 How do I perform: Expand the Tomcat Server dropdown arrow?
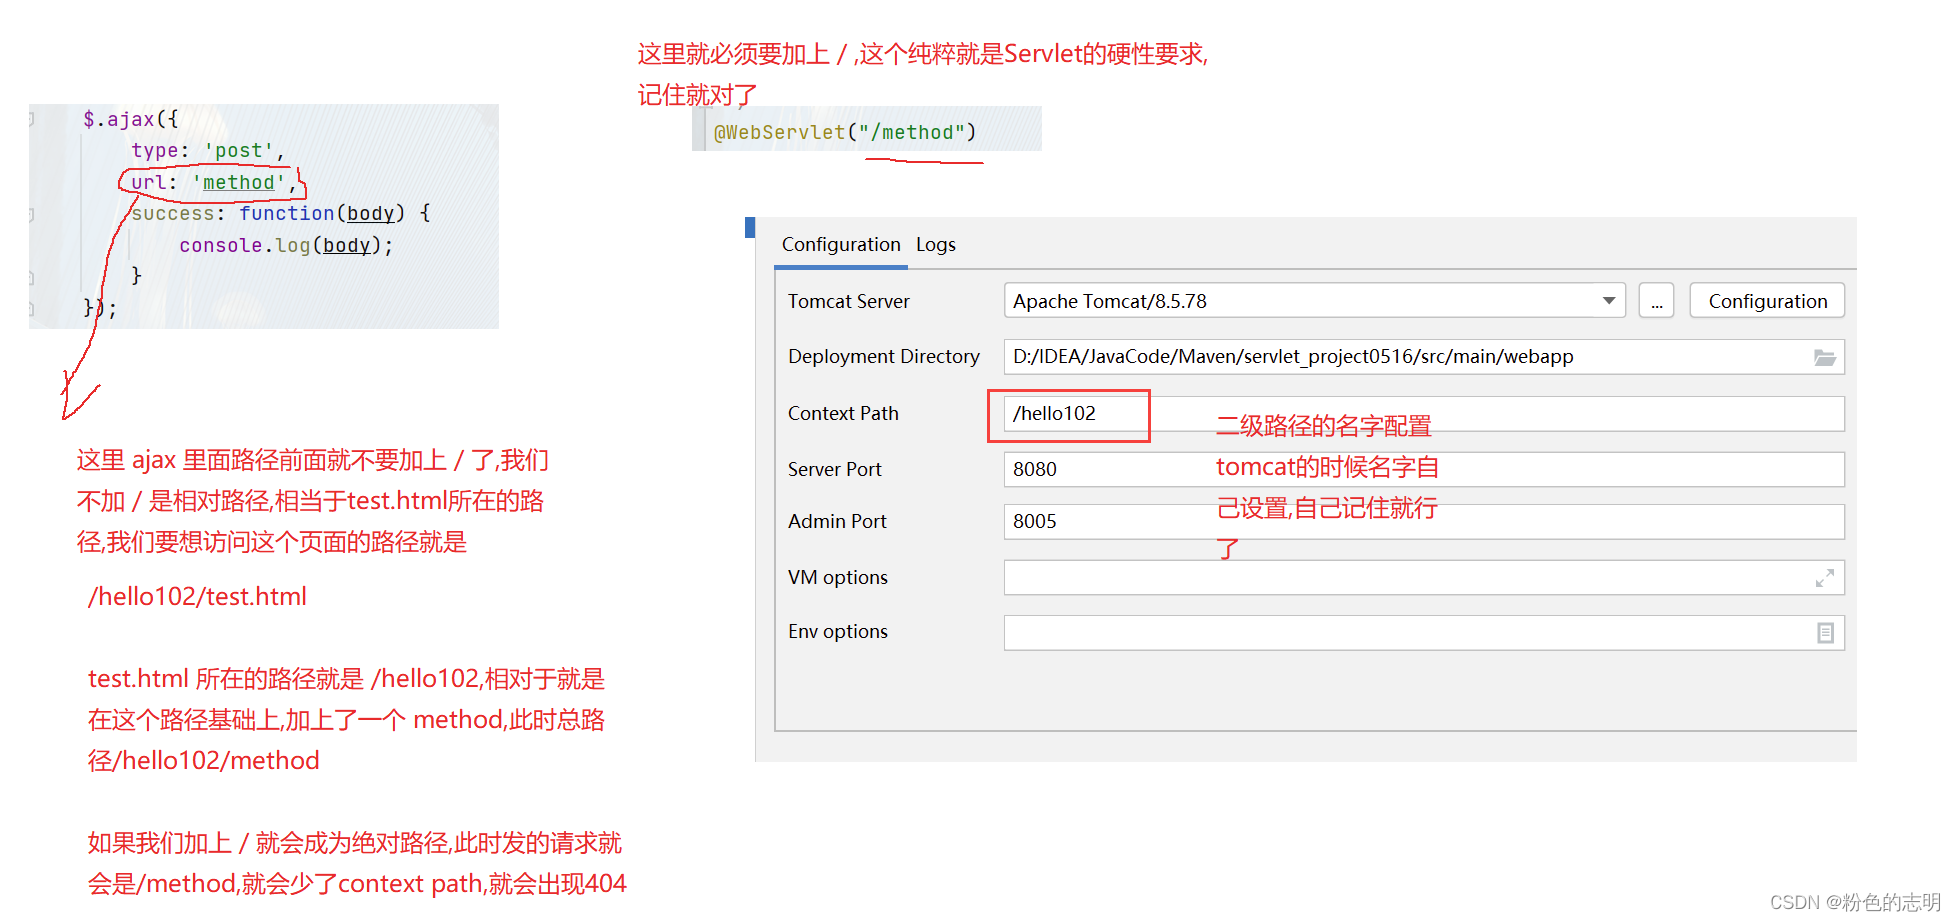click(x=1609, y=301)
